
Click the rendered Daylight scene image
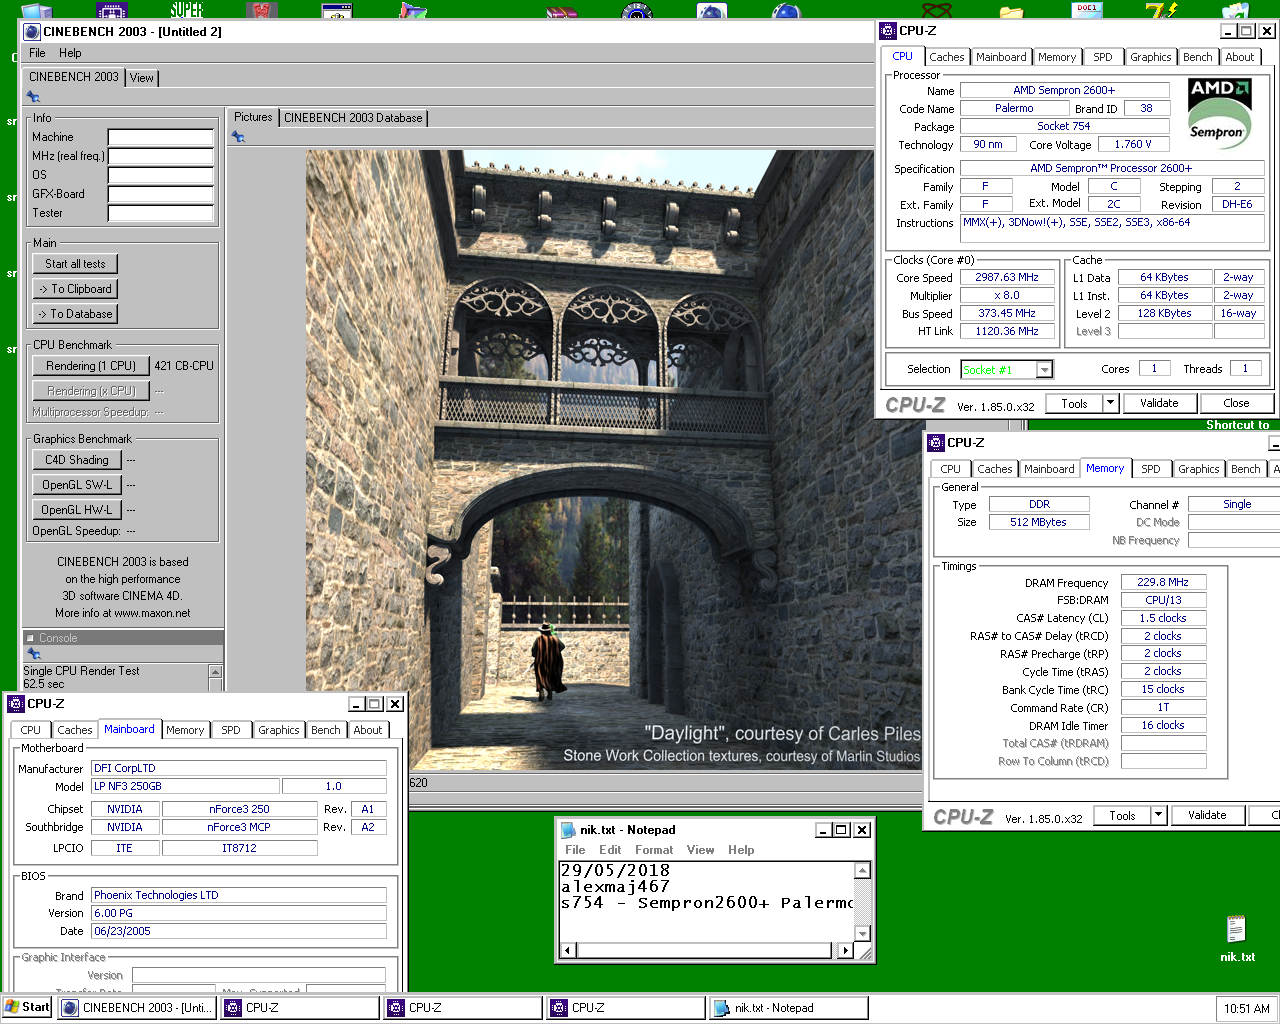613,460
